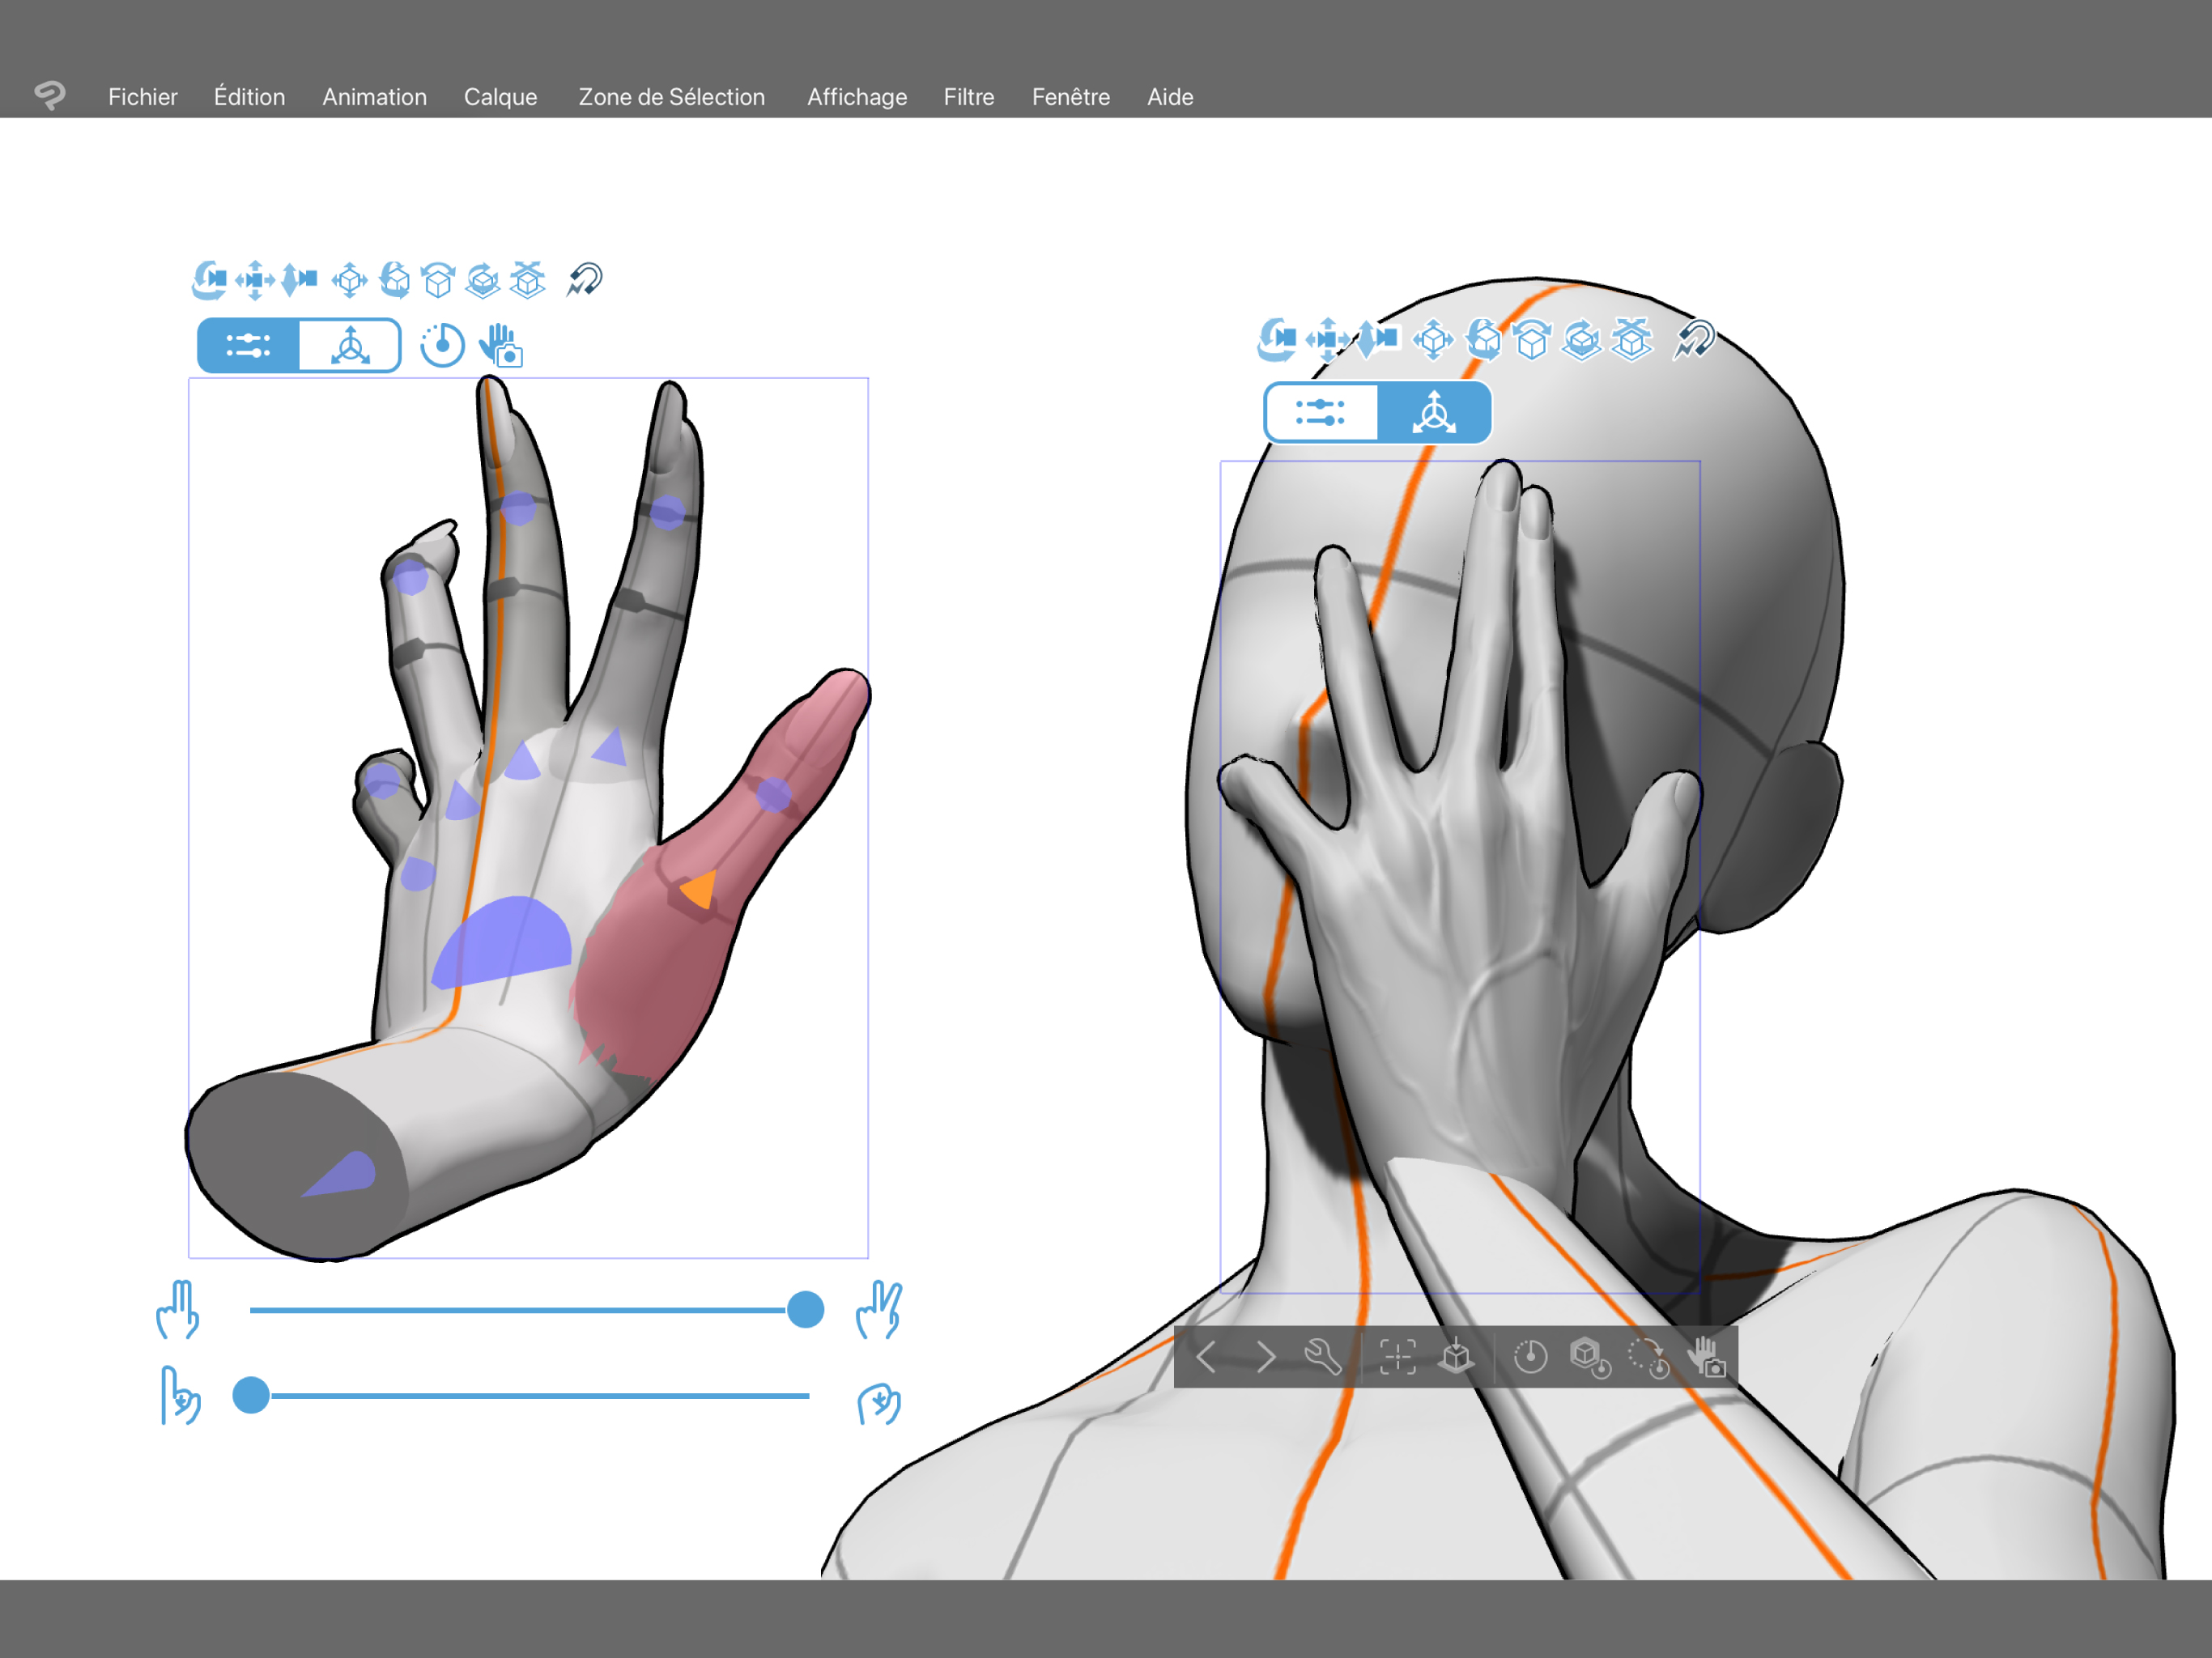The height and width of the screenshot is (1658, 2212).
Task: Click the open fingers spread hand button
Action: 879,1310
